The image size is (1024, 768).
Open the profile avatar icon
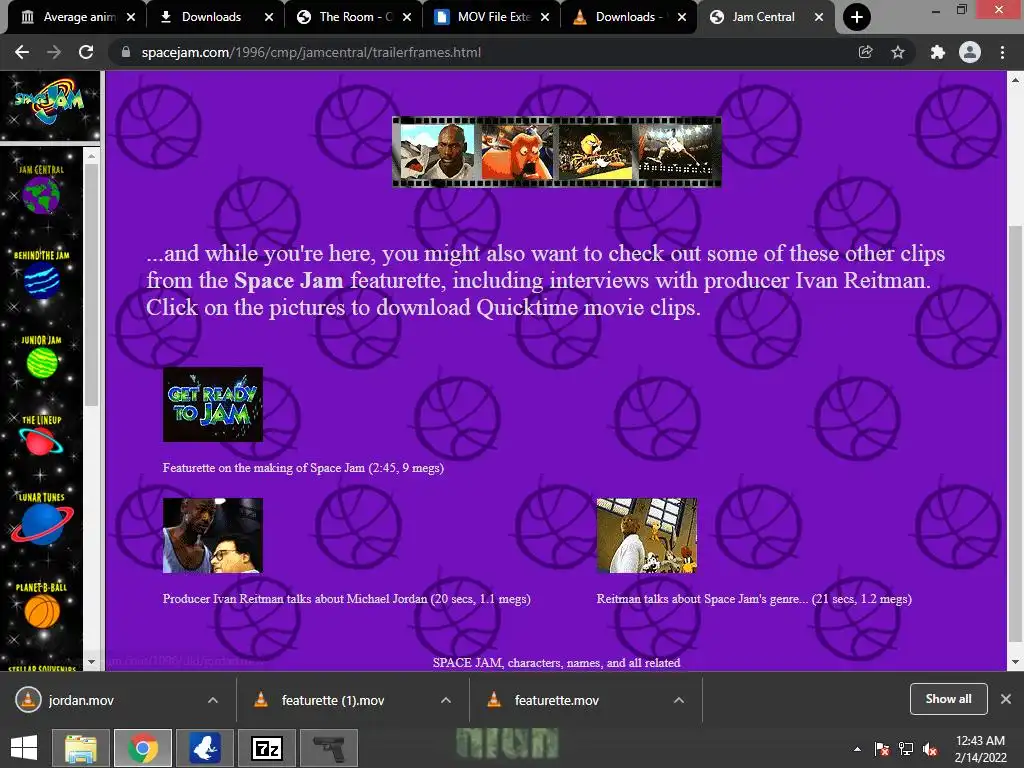click(970, 52)
